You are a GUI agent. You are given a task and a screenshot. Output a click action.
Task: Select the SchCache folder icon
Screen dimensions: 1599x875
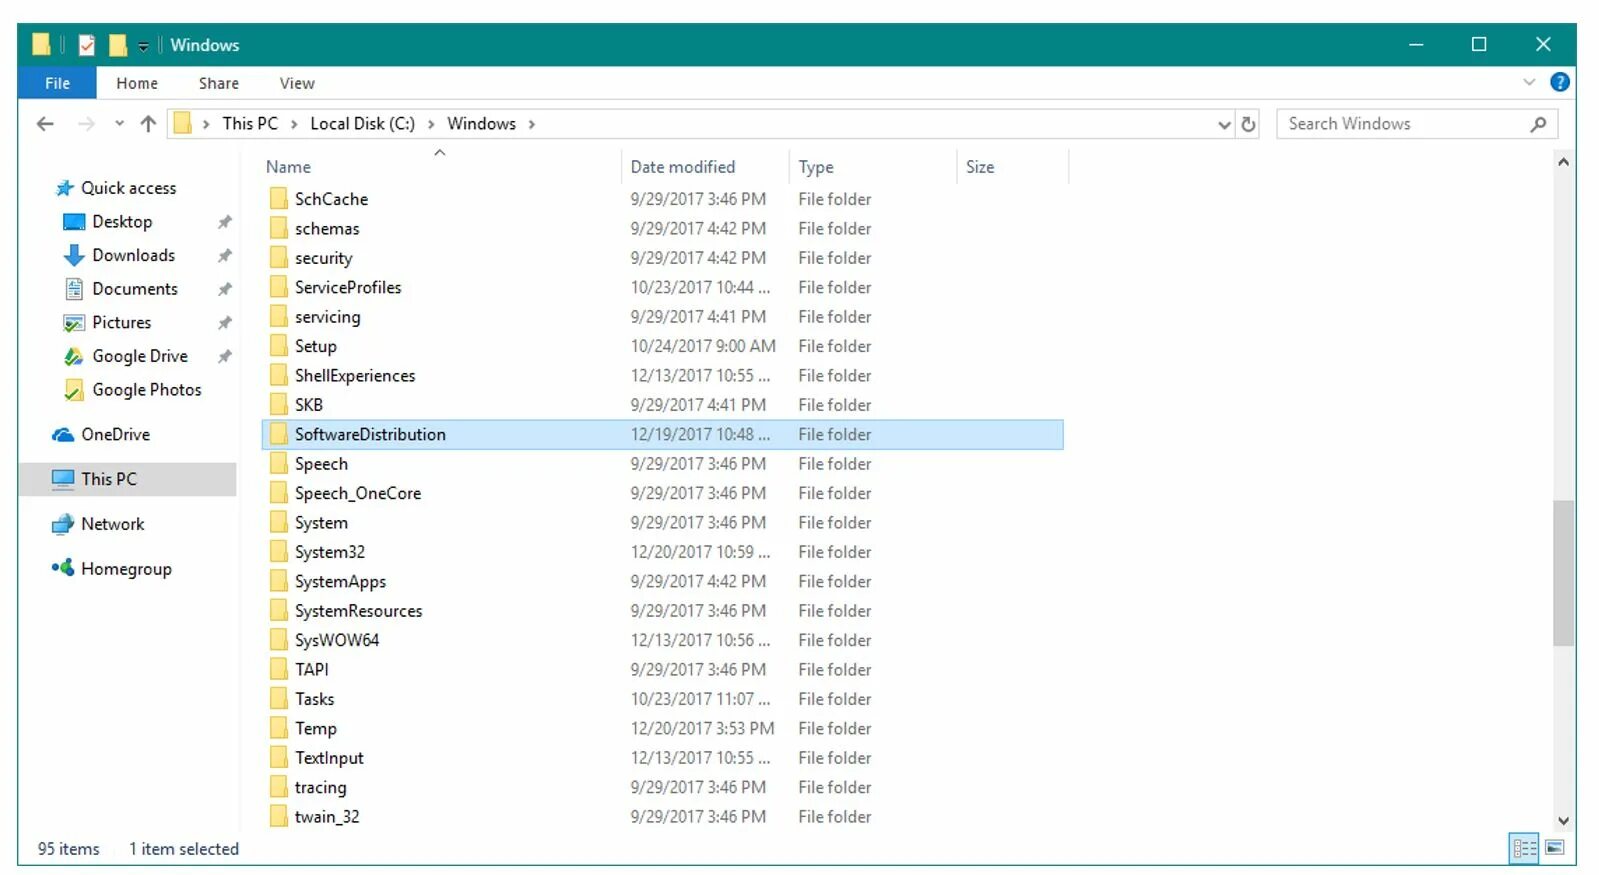pyautogui.click(x=278, y=199)
